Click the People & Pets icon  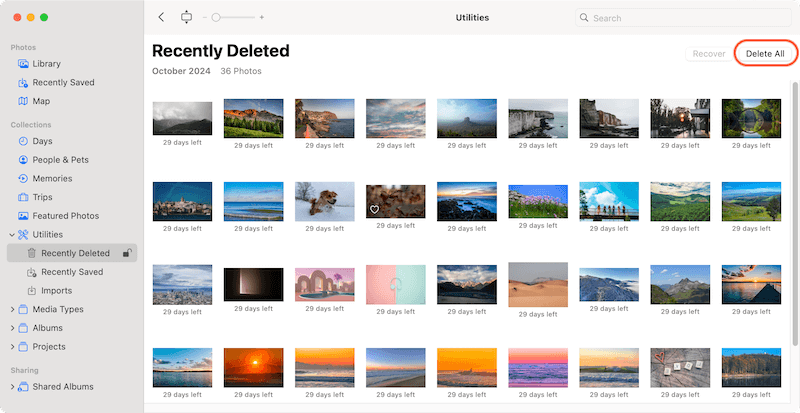[23, 160]
